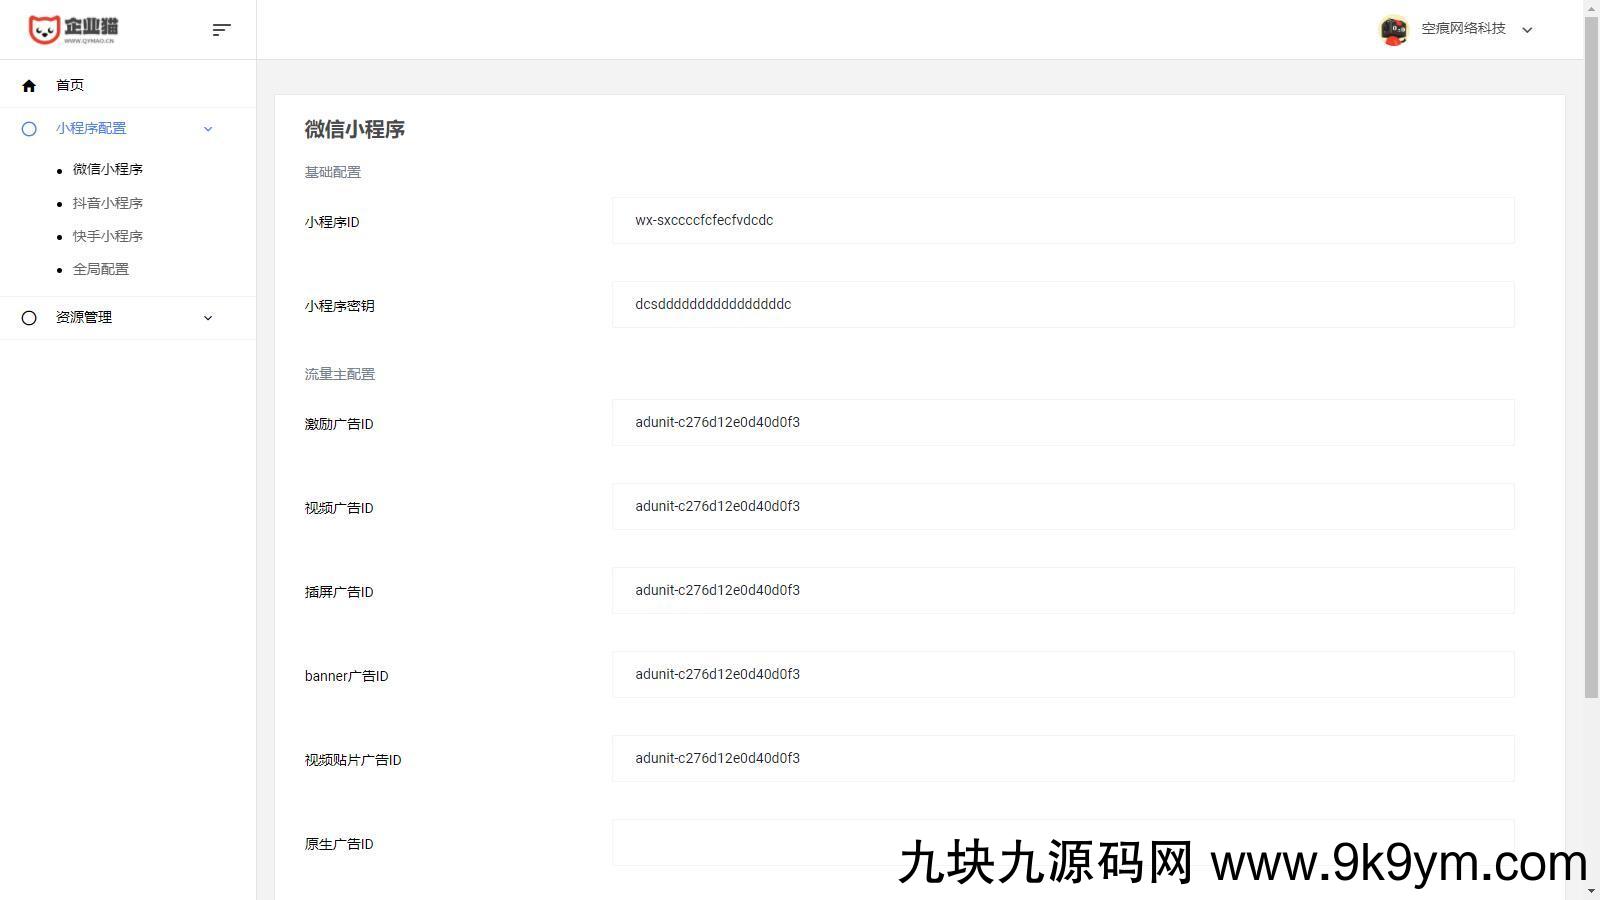Viewport: 1600px width, 900px height.
Task: Click the circle icon beside 资源管理
Action: [29, 318]
